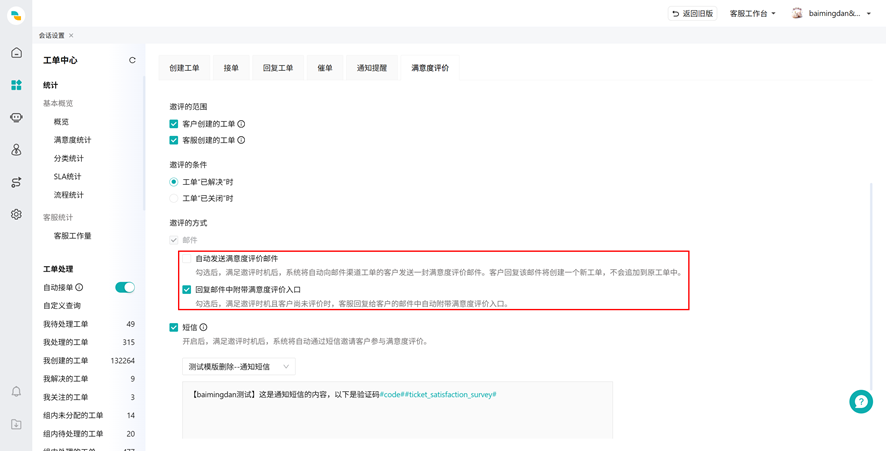Open 客服工作量 in the sidebar
Image resolution: width=886 pixels, height=451 pixels.
(72, 236)
